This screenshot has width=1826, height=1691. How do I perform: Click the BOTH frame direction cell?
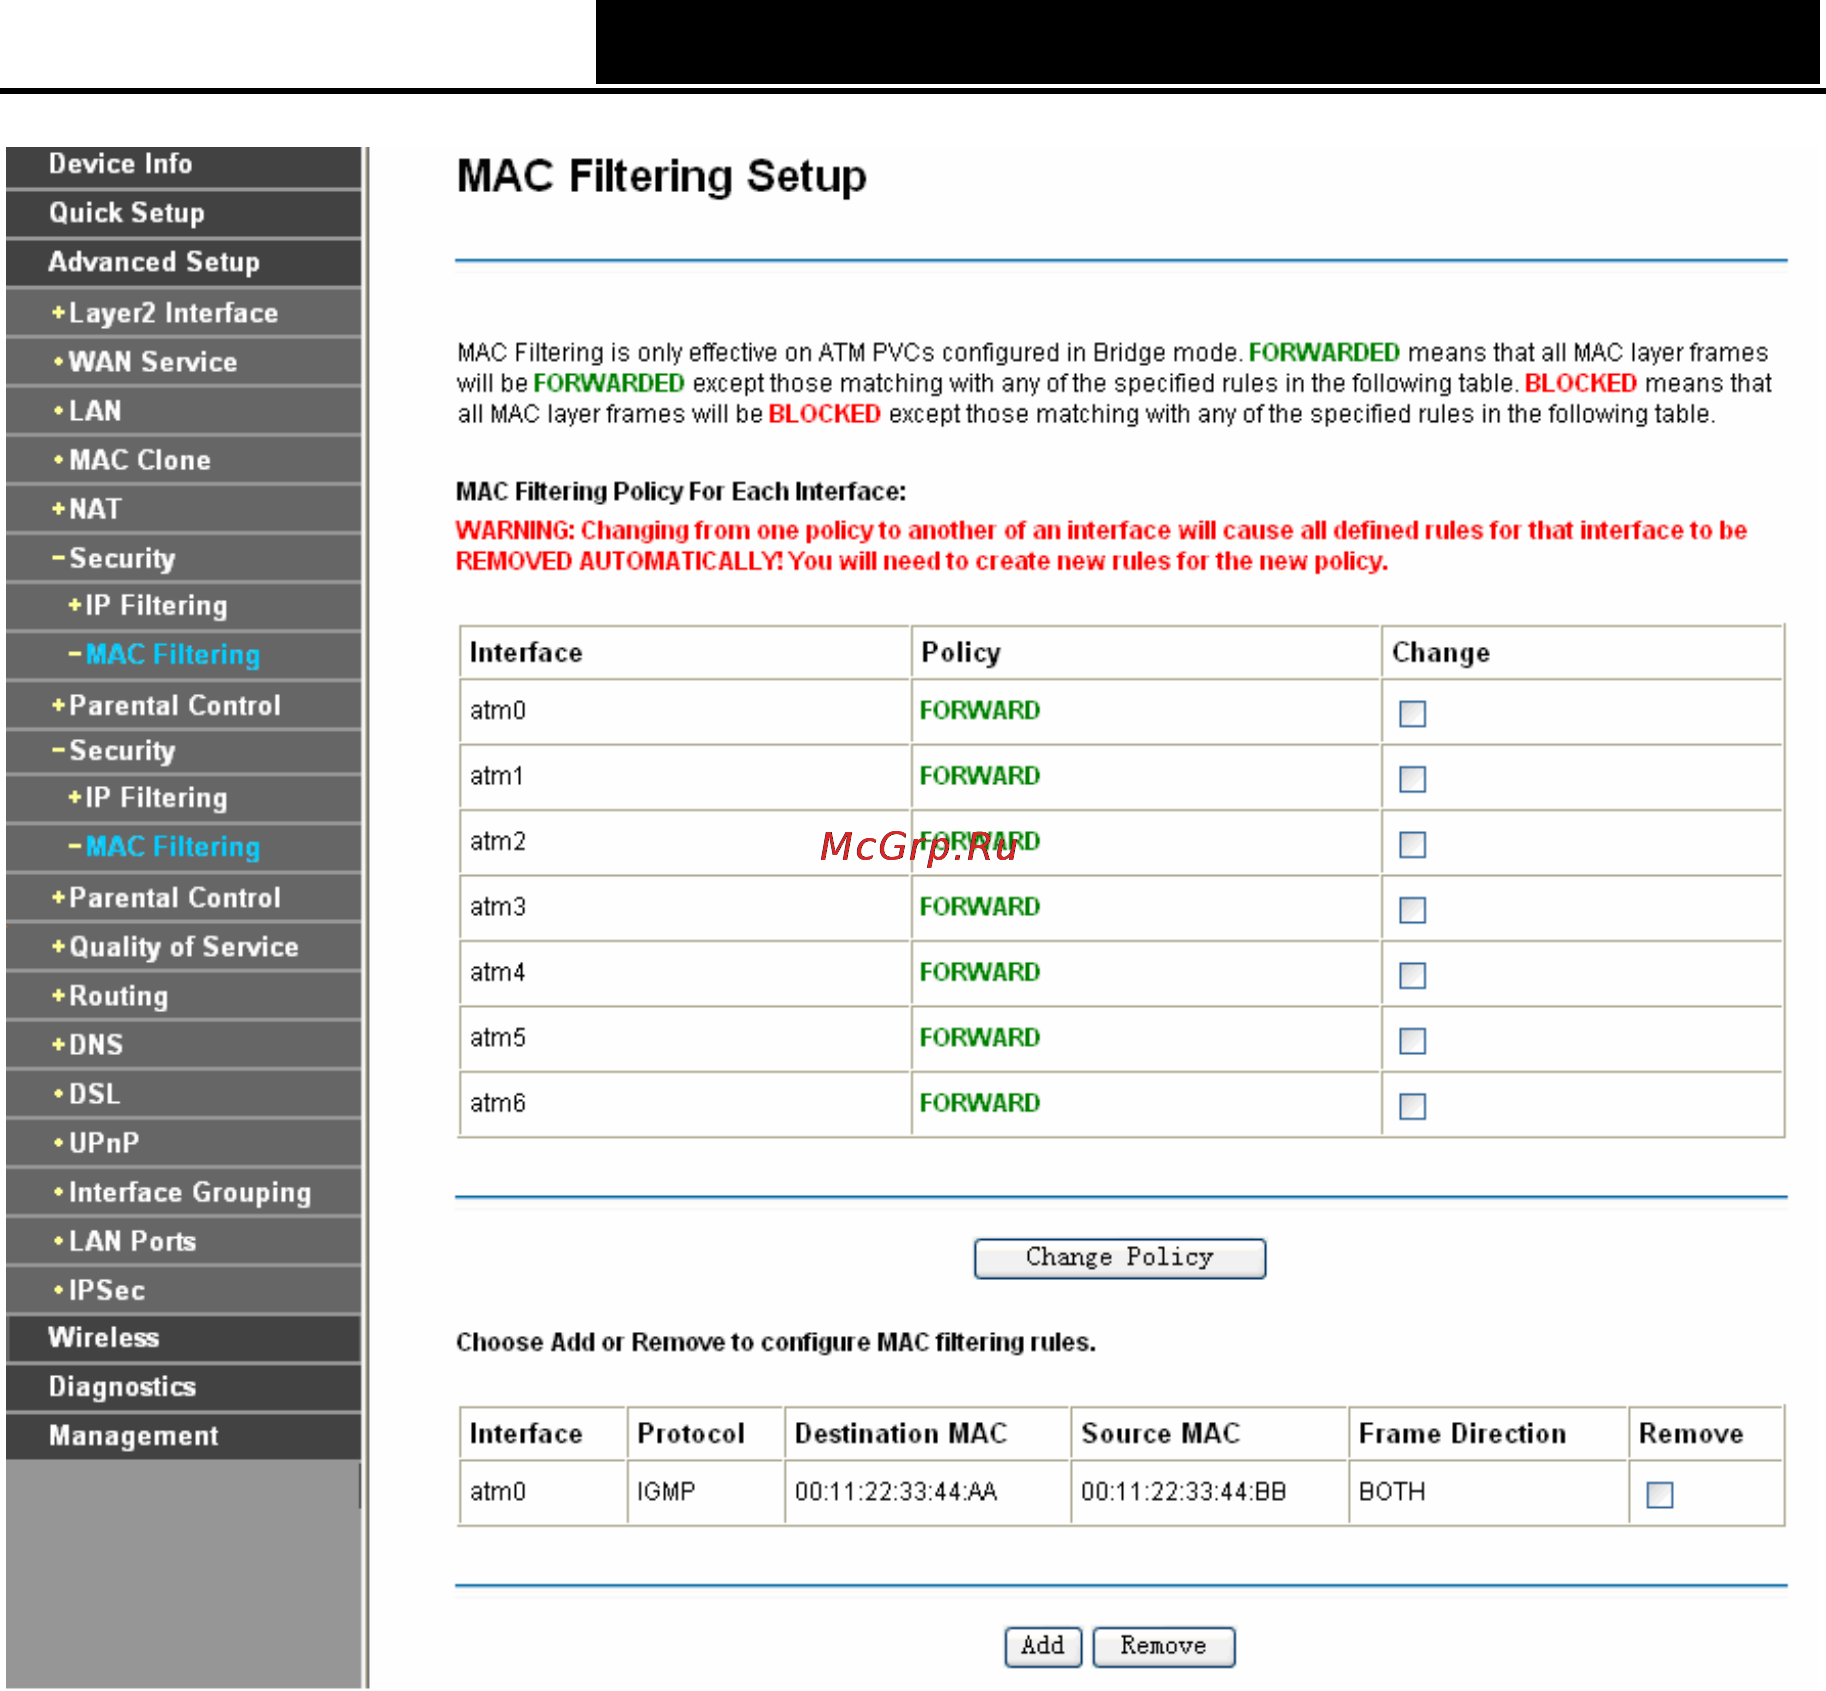(x=1488, y=1492)
